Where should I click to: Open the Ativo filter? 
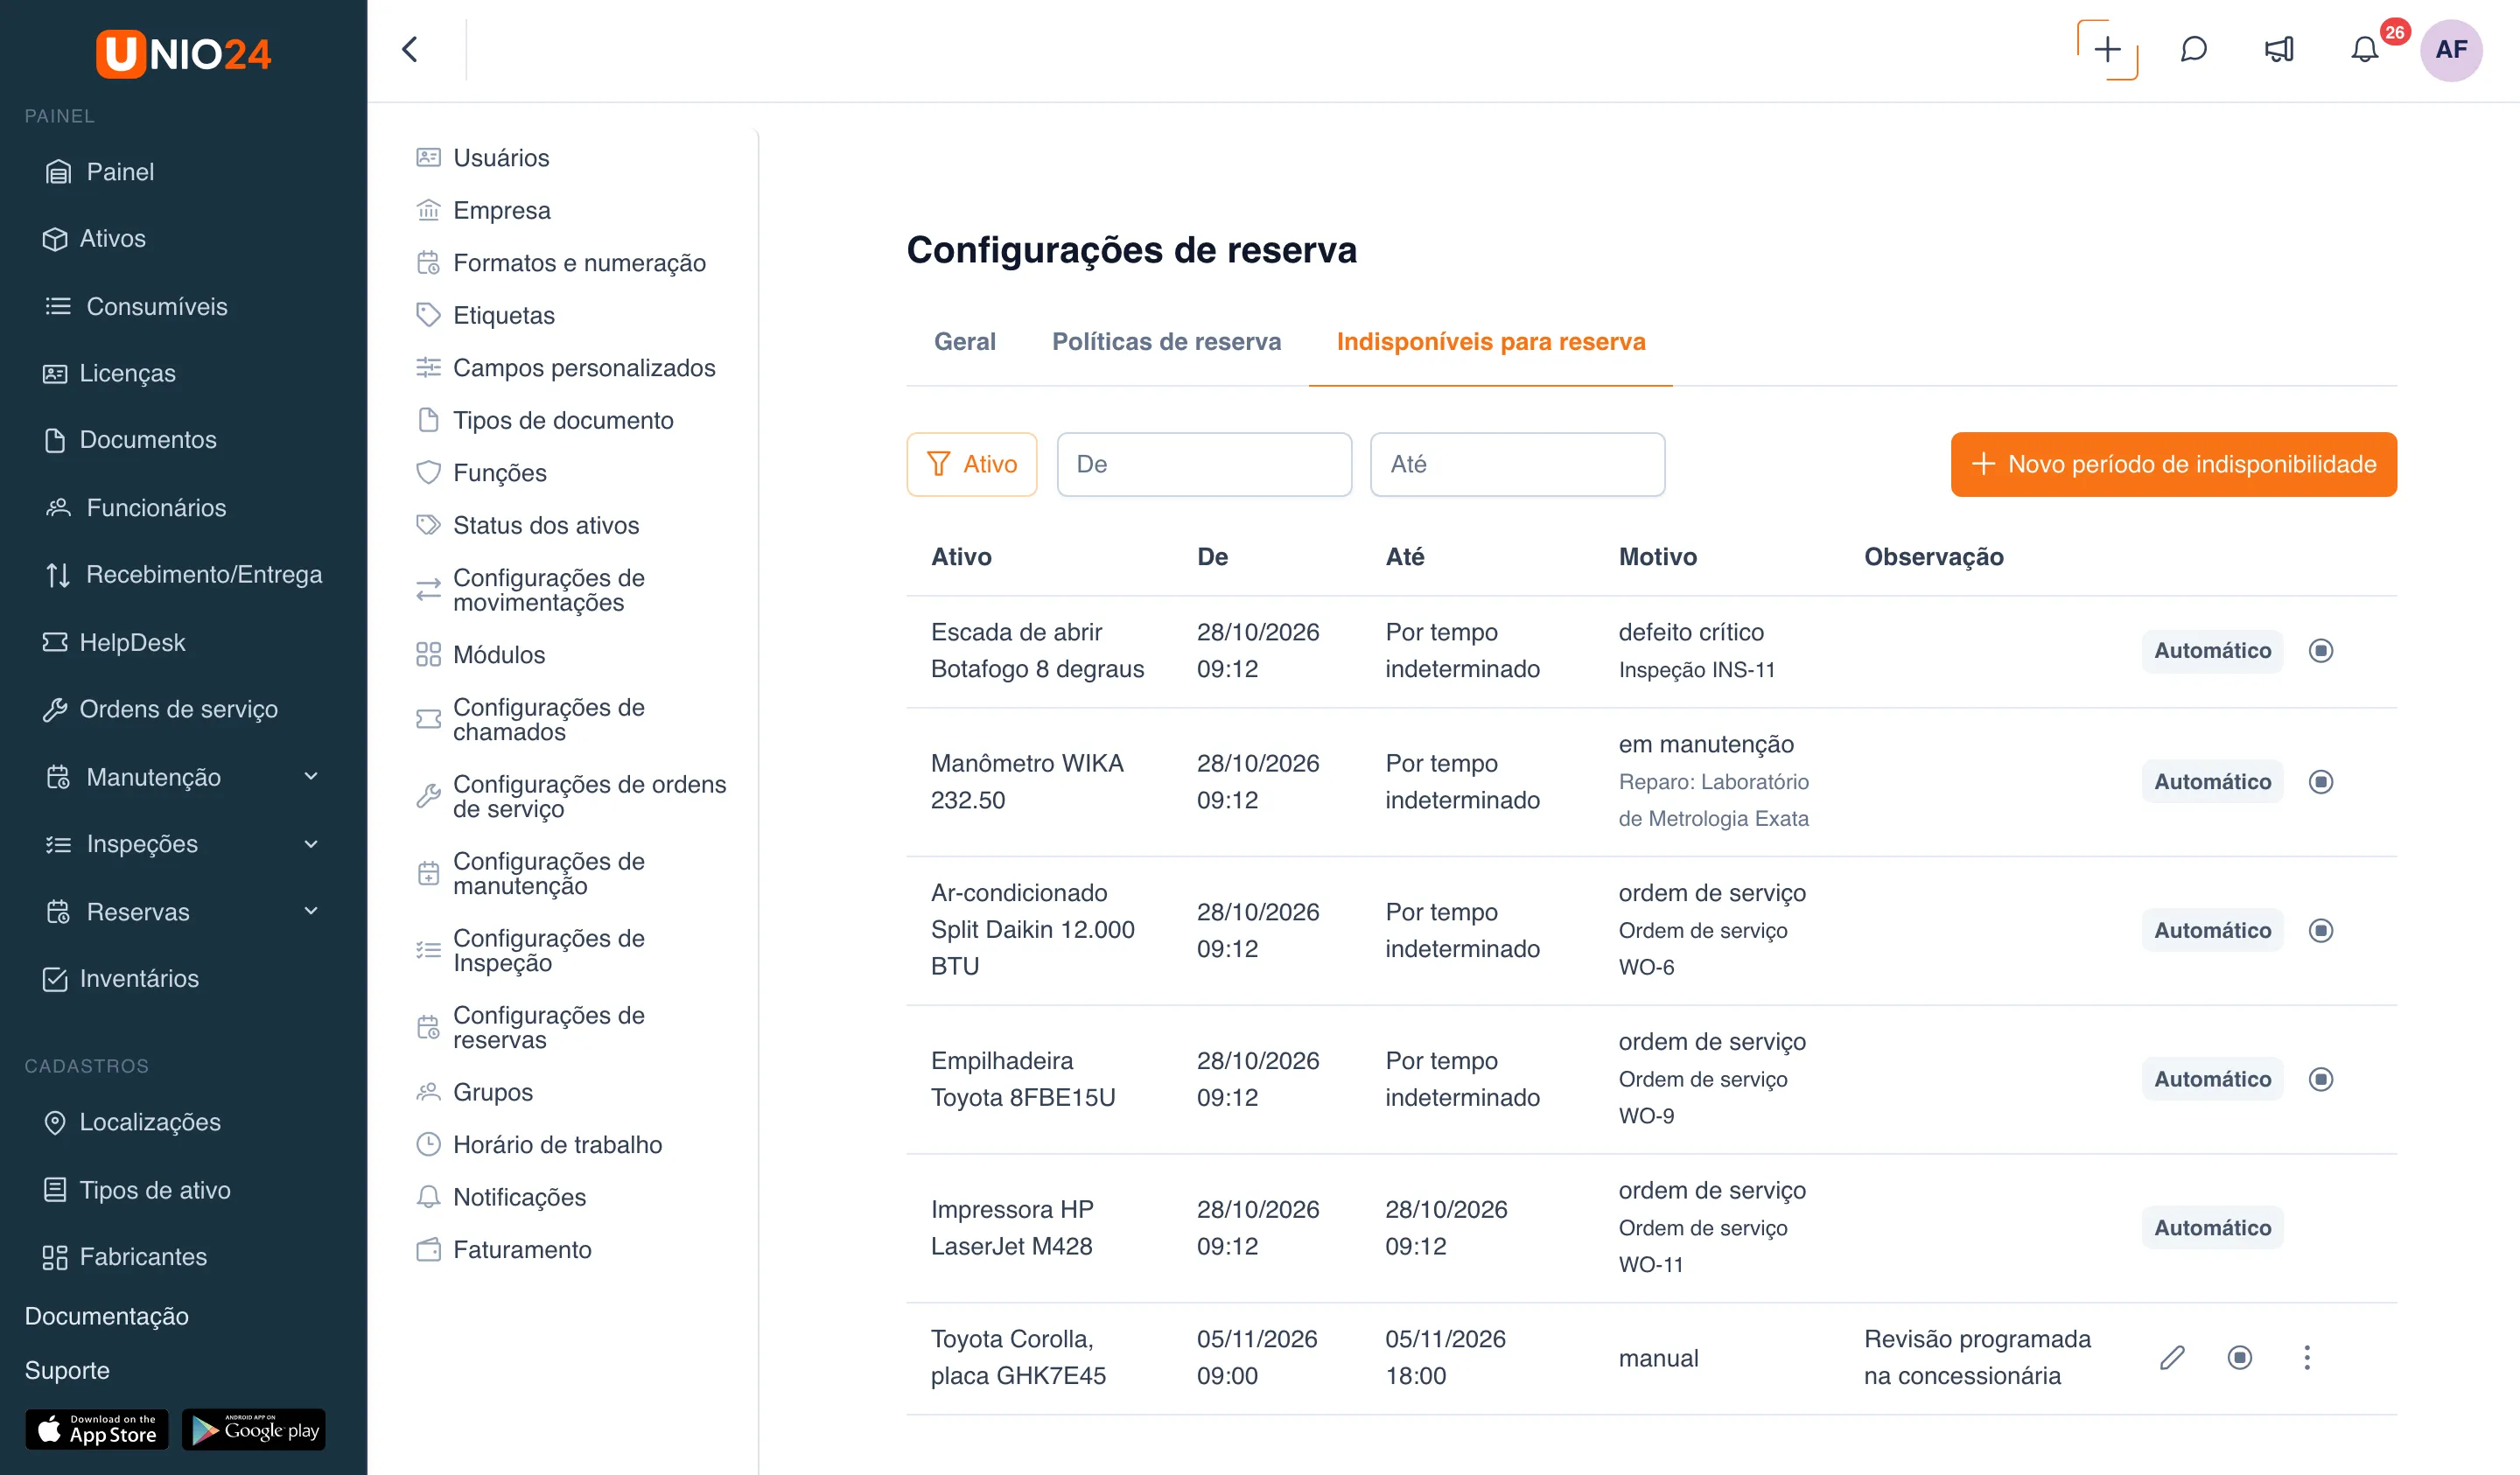[972, 464]
